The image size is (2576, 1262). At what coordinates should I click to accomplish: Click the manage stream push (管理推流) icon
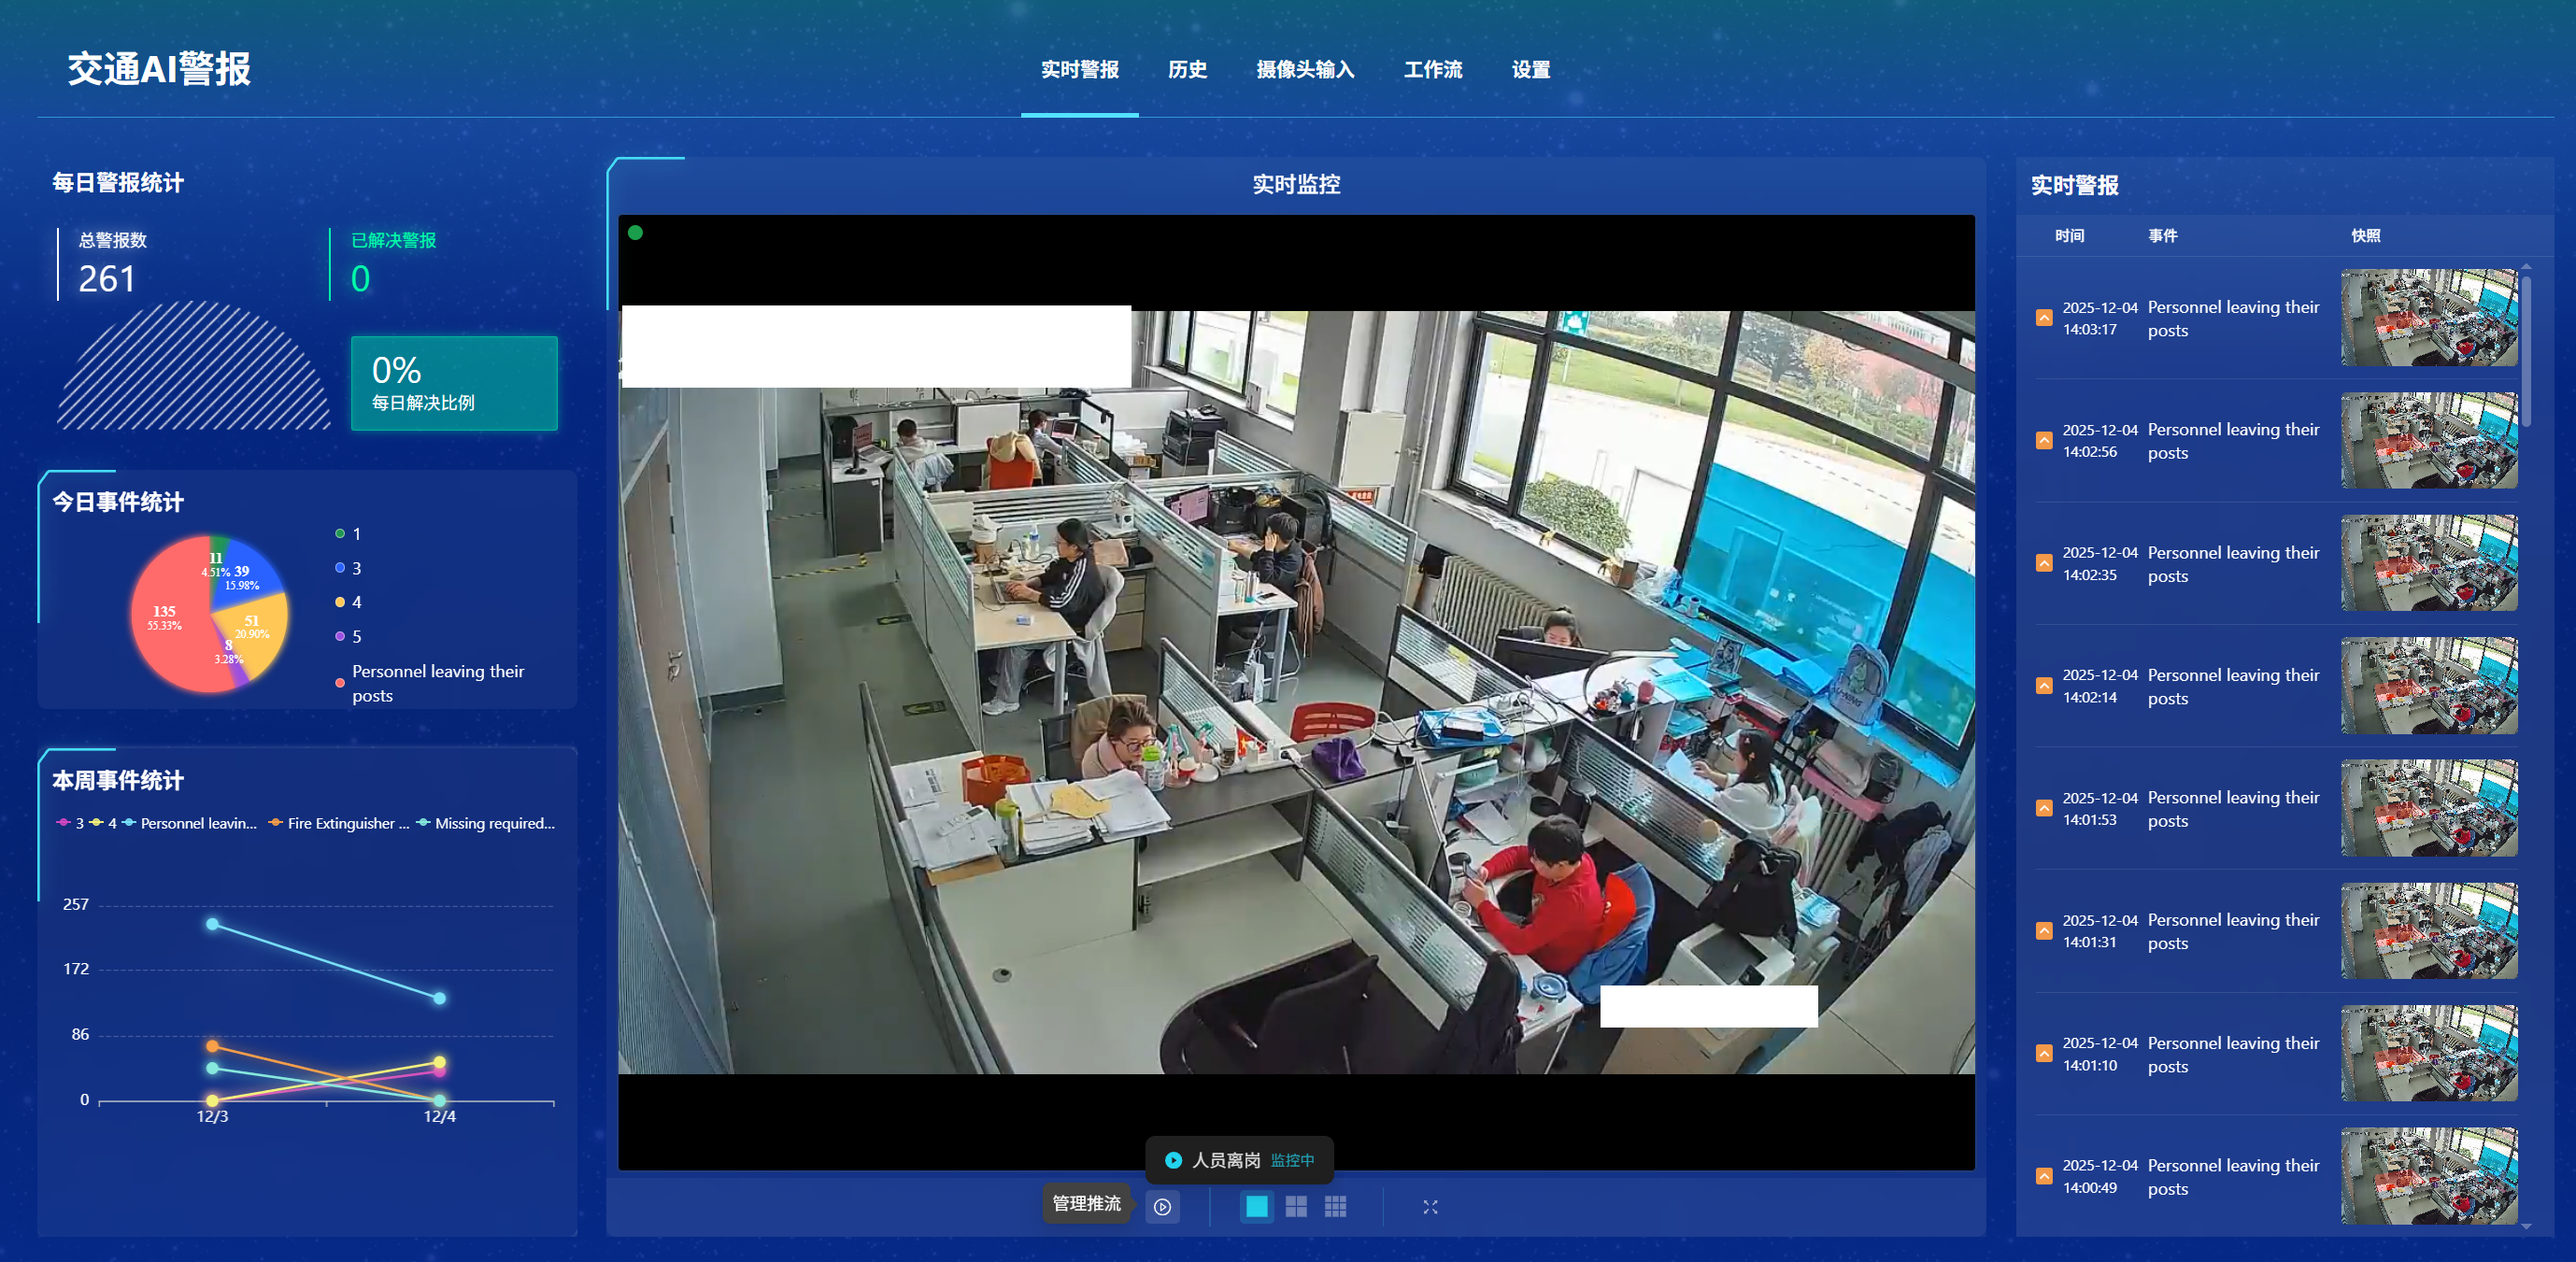coord(1162,1207)
